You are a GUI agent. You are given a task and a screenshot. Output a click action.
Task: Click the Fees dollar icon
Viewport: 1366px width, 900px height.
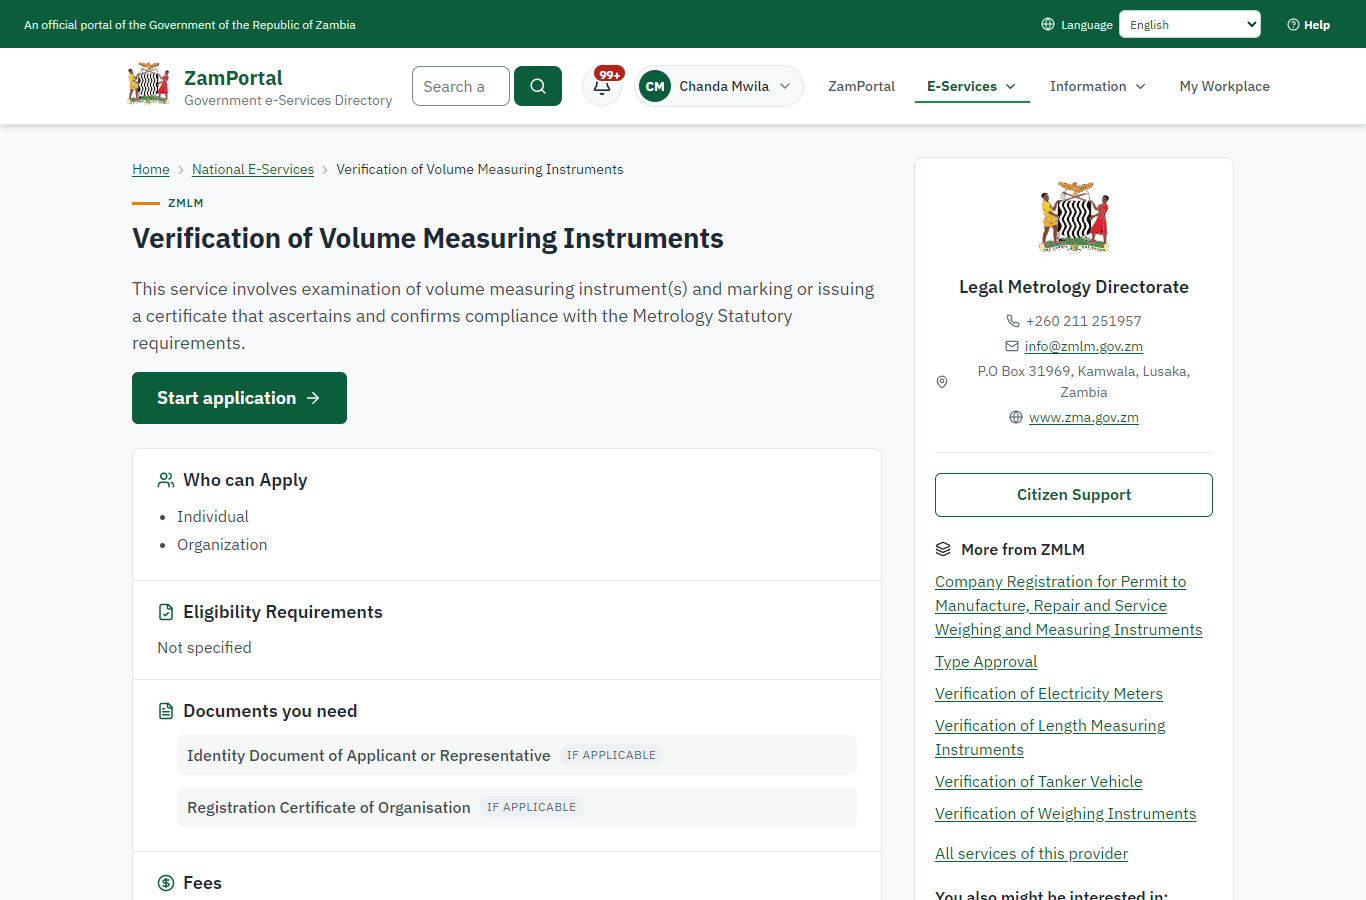(x=166, y=883)
